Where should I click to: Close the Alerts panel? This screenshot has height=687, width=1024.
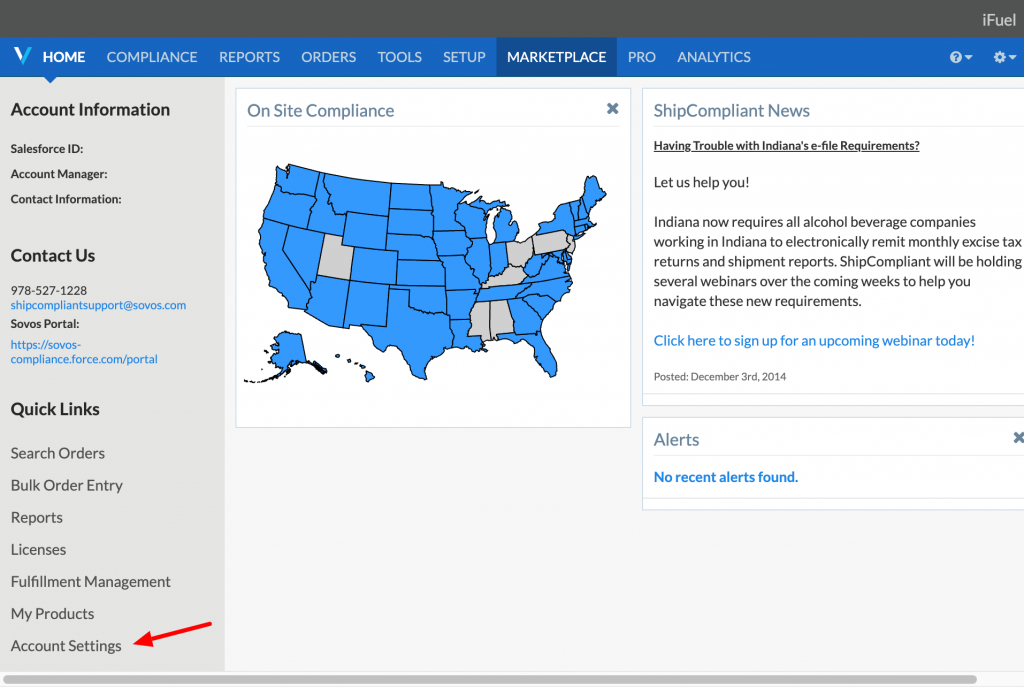(x=1018, y=438)
